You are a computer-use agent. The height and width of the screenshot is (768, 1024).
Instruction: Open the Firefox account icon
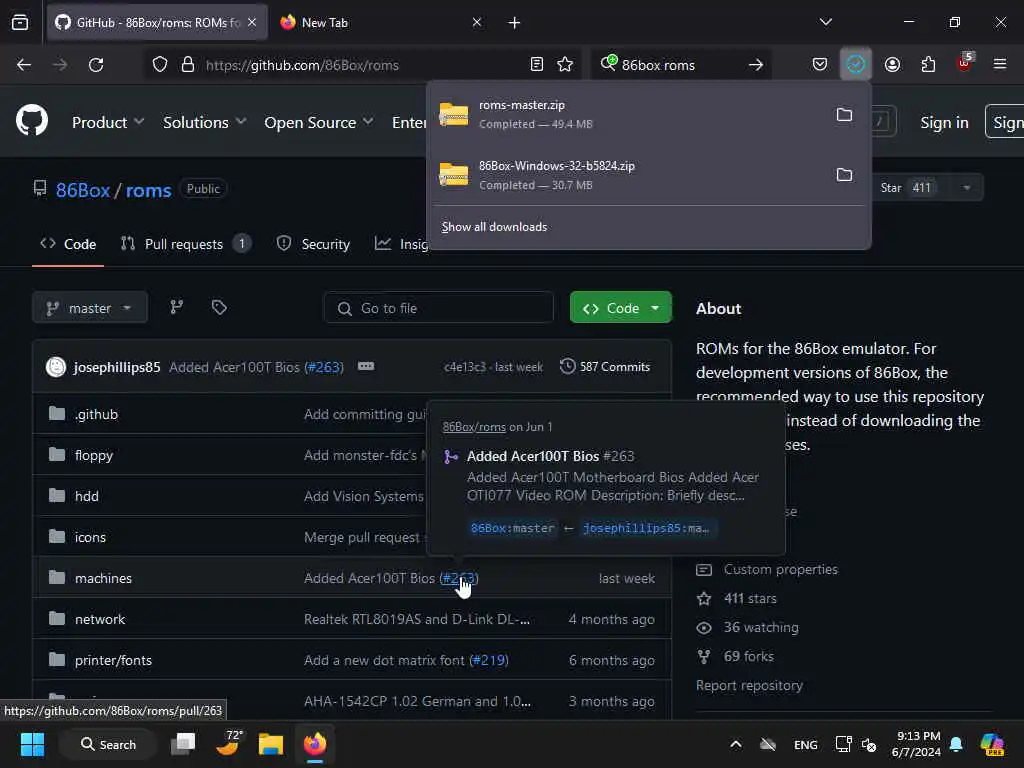coord(892,65)
